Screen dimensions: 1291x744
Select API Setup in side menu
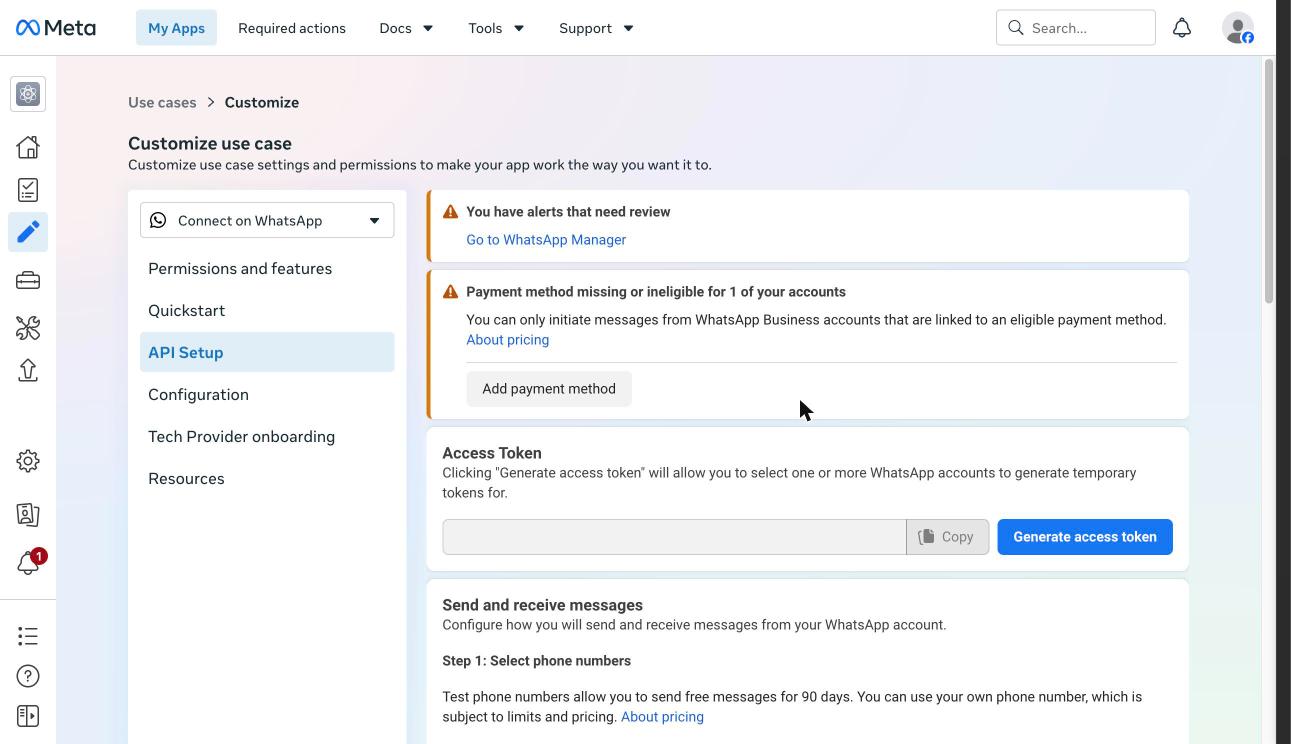click(267, 352)
